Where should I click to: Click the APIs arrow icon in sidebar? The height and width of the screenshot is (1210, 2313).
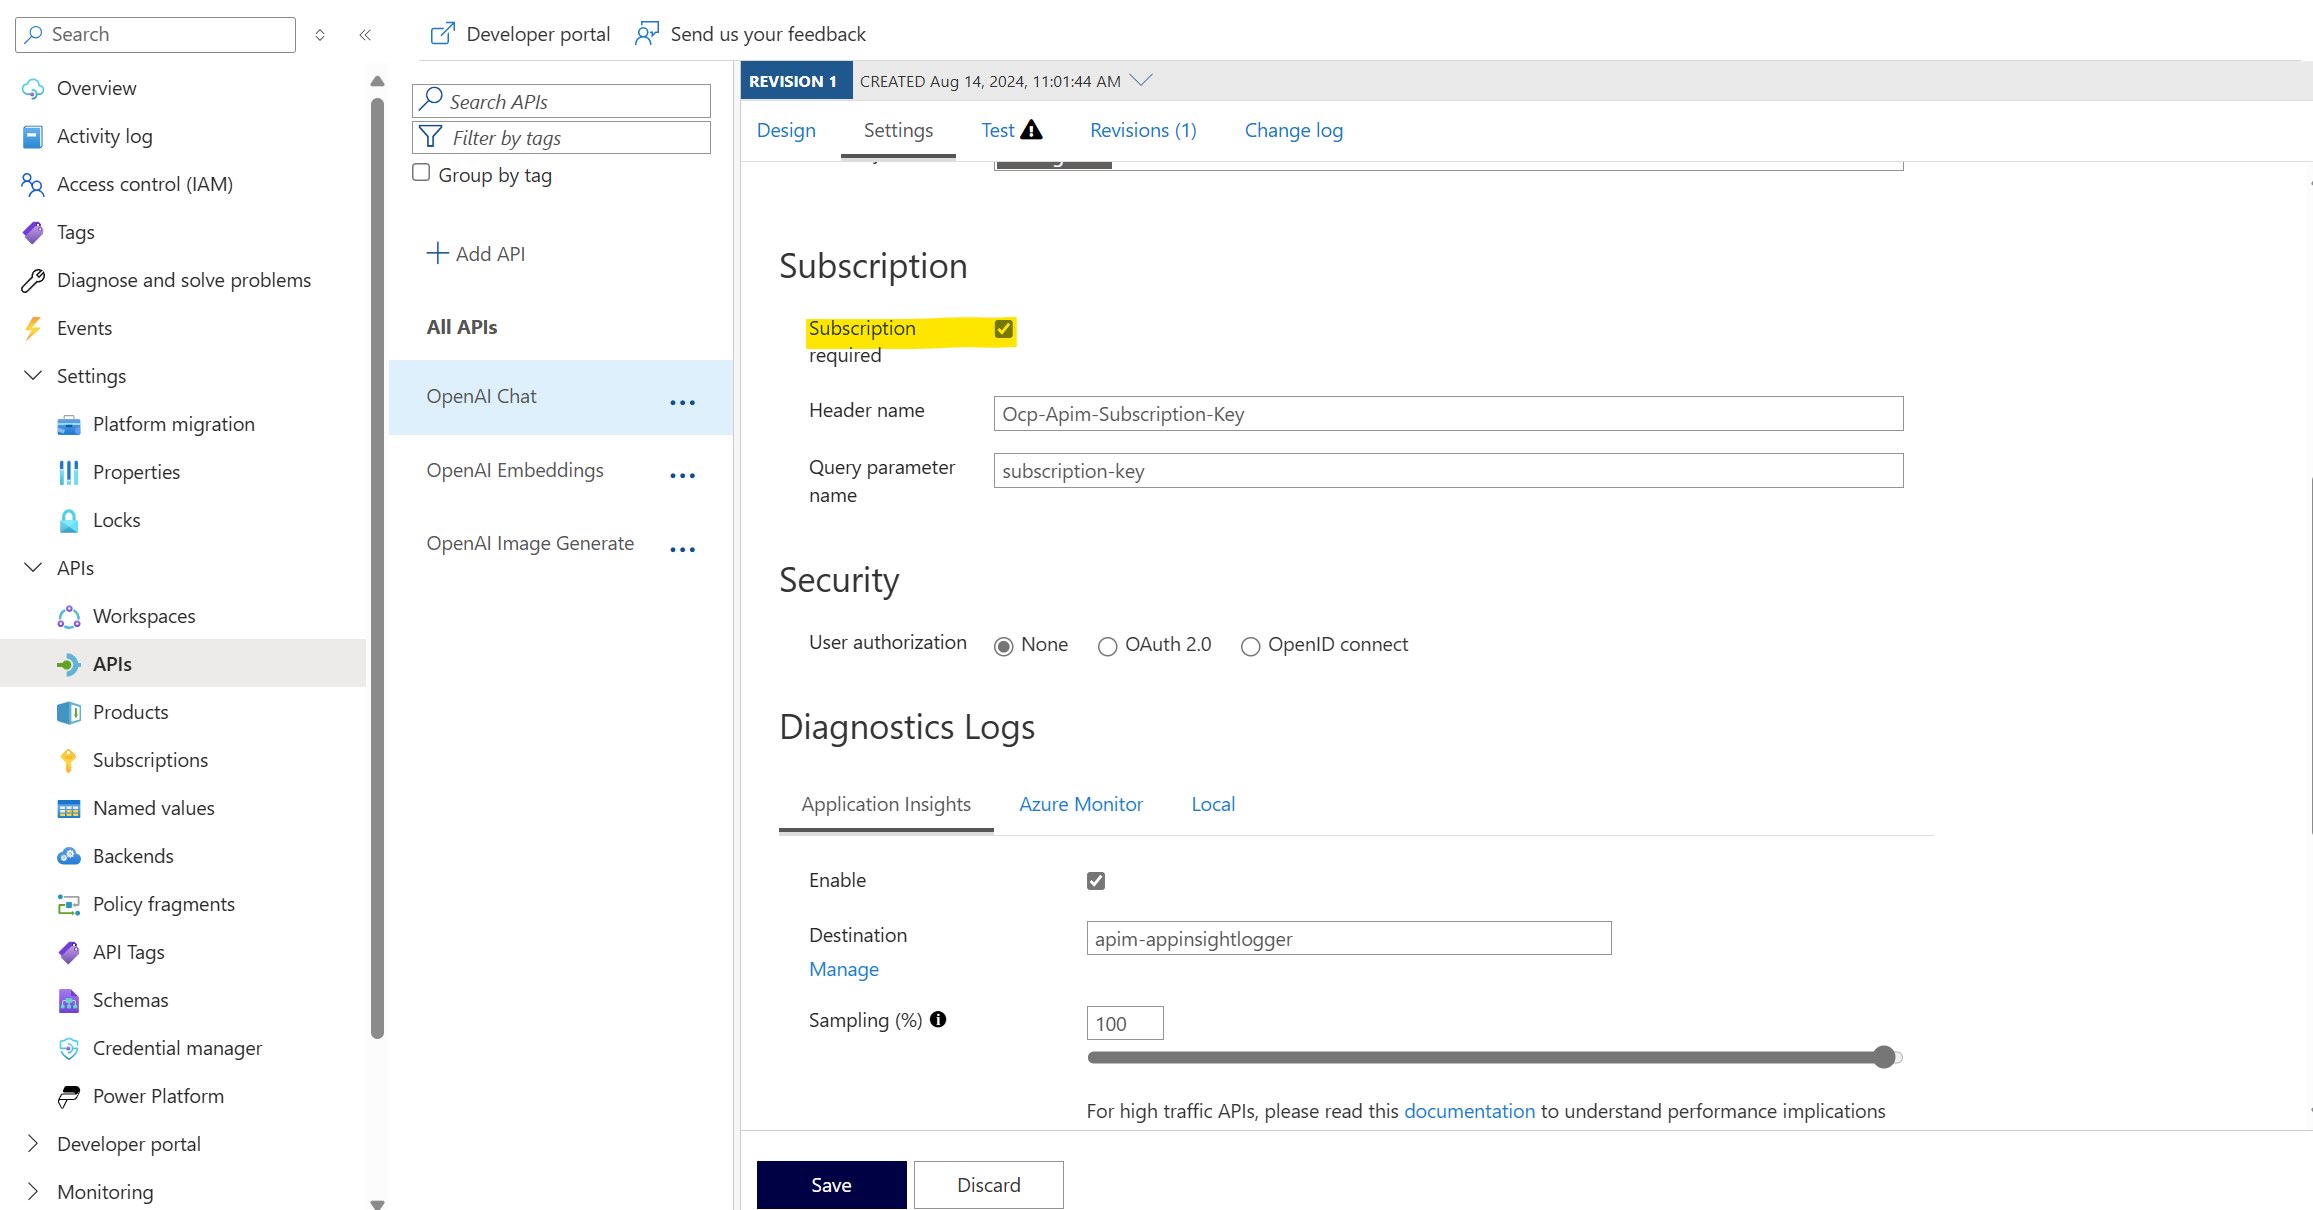[x=69, y=664]
